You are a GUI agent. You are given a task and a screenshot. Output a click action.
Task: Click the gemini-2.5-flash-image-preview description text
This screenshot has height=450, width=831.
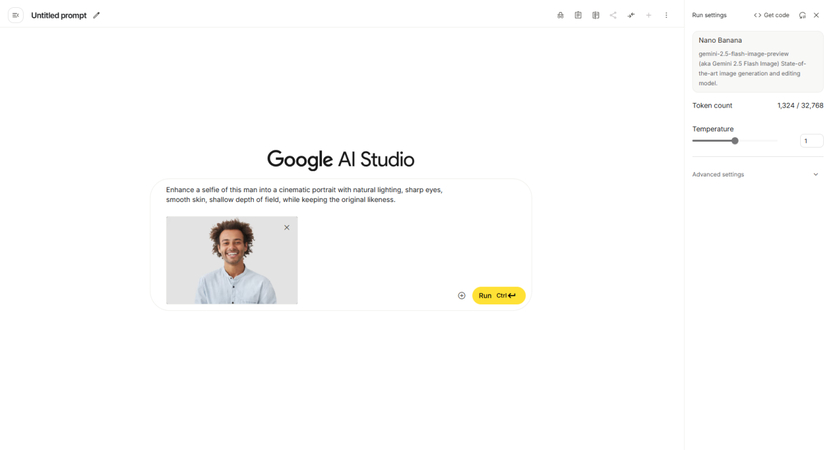[x=753, y=68]
